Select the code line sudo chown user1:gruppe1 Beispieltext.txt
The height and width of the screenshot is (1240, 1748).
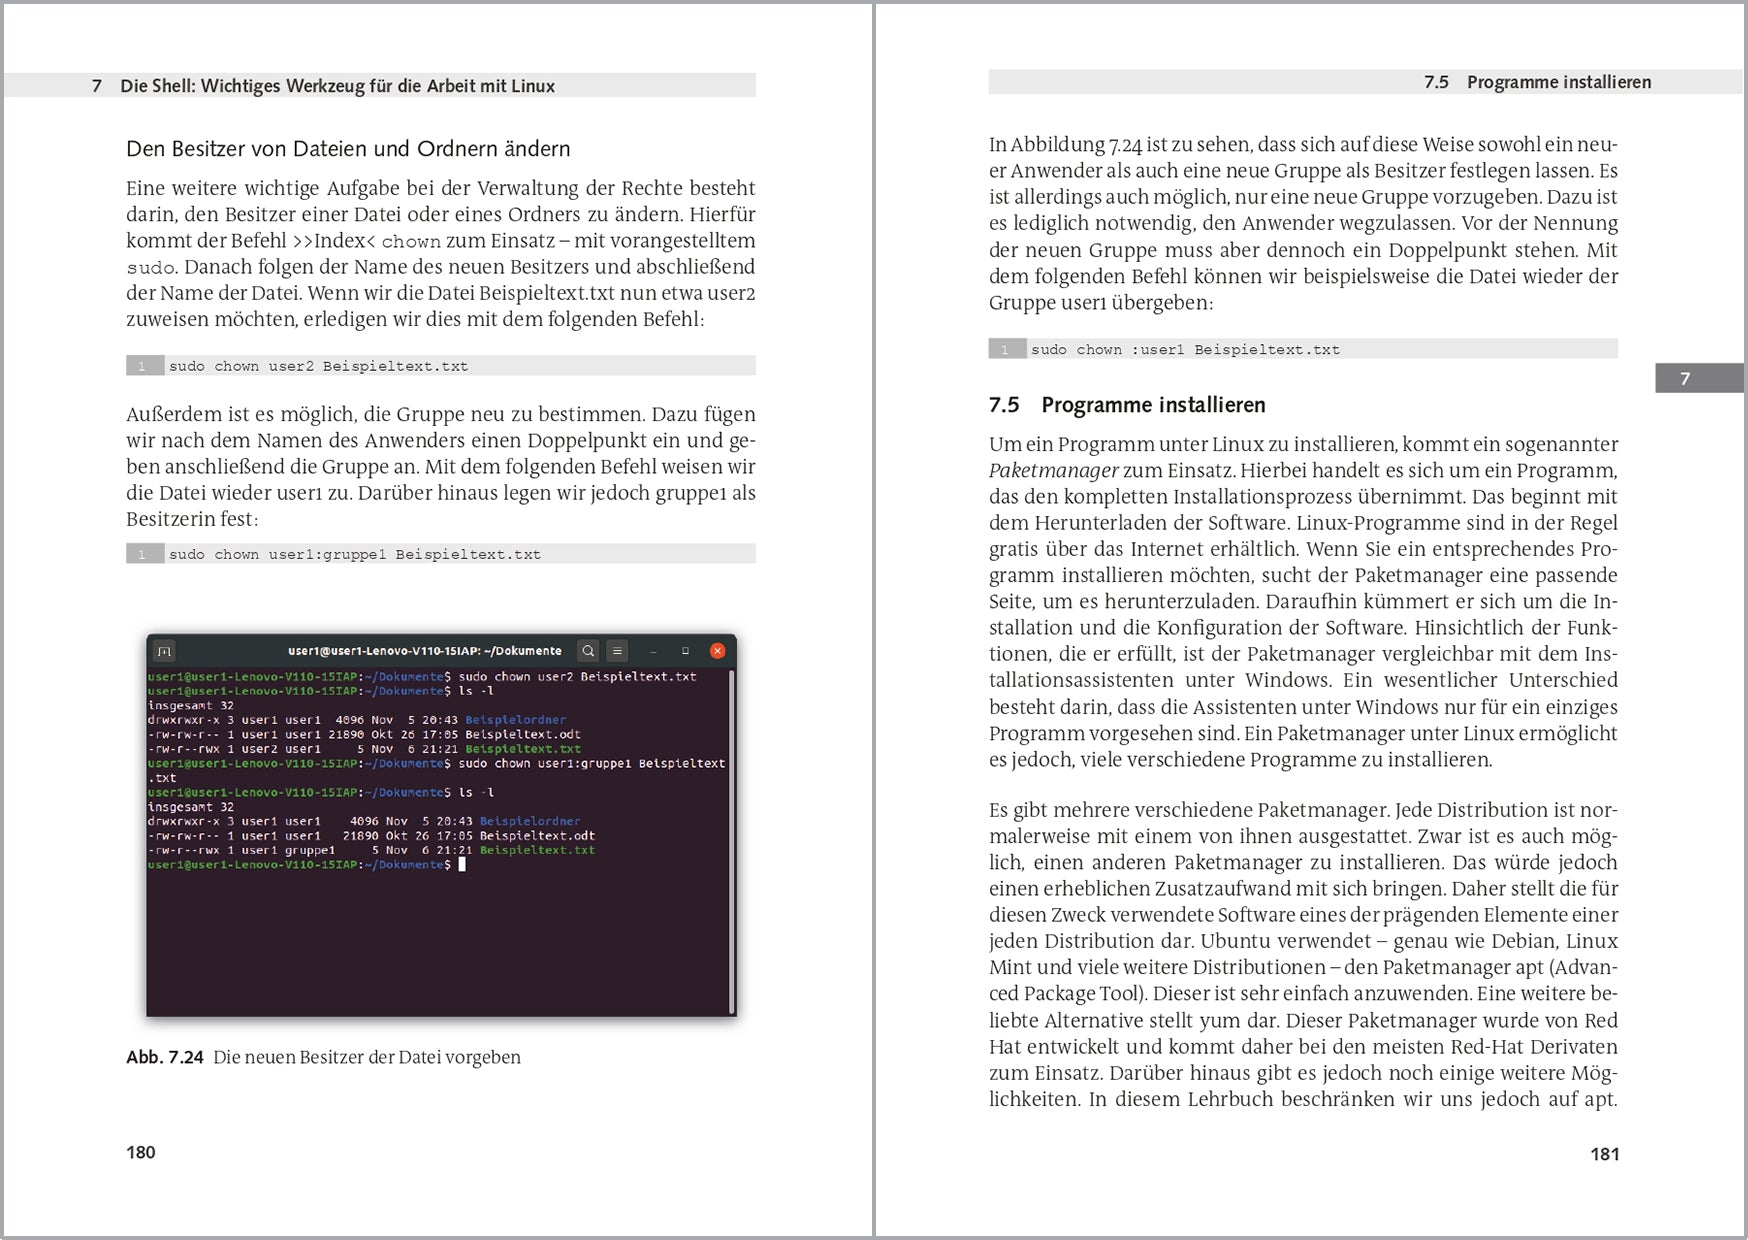pyautogui.click(x=354, y=553)
